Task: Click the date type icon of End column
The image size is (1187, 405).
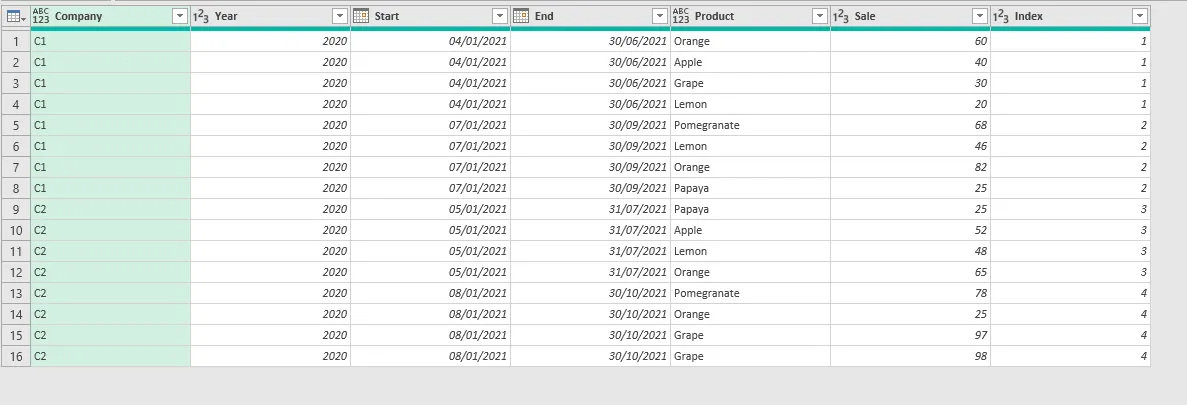Action: (x=521, y=16)
